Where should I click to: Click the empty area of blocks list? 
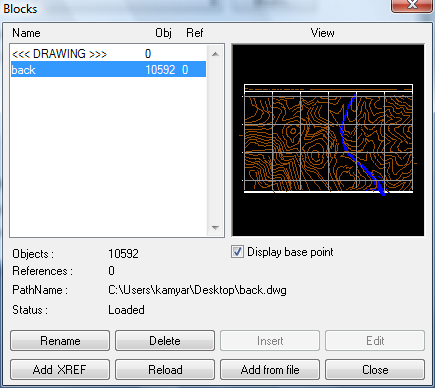click(x=108, y=157)
